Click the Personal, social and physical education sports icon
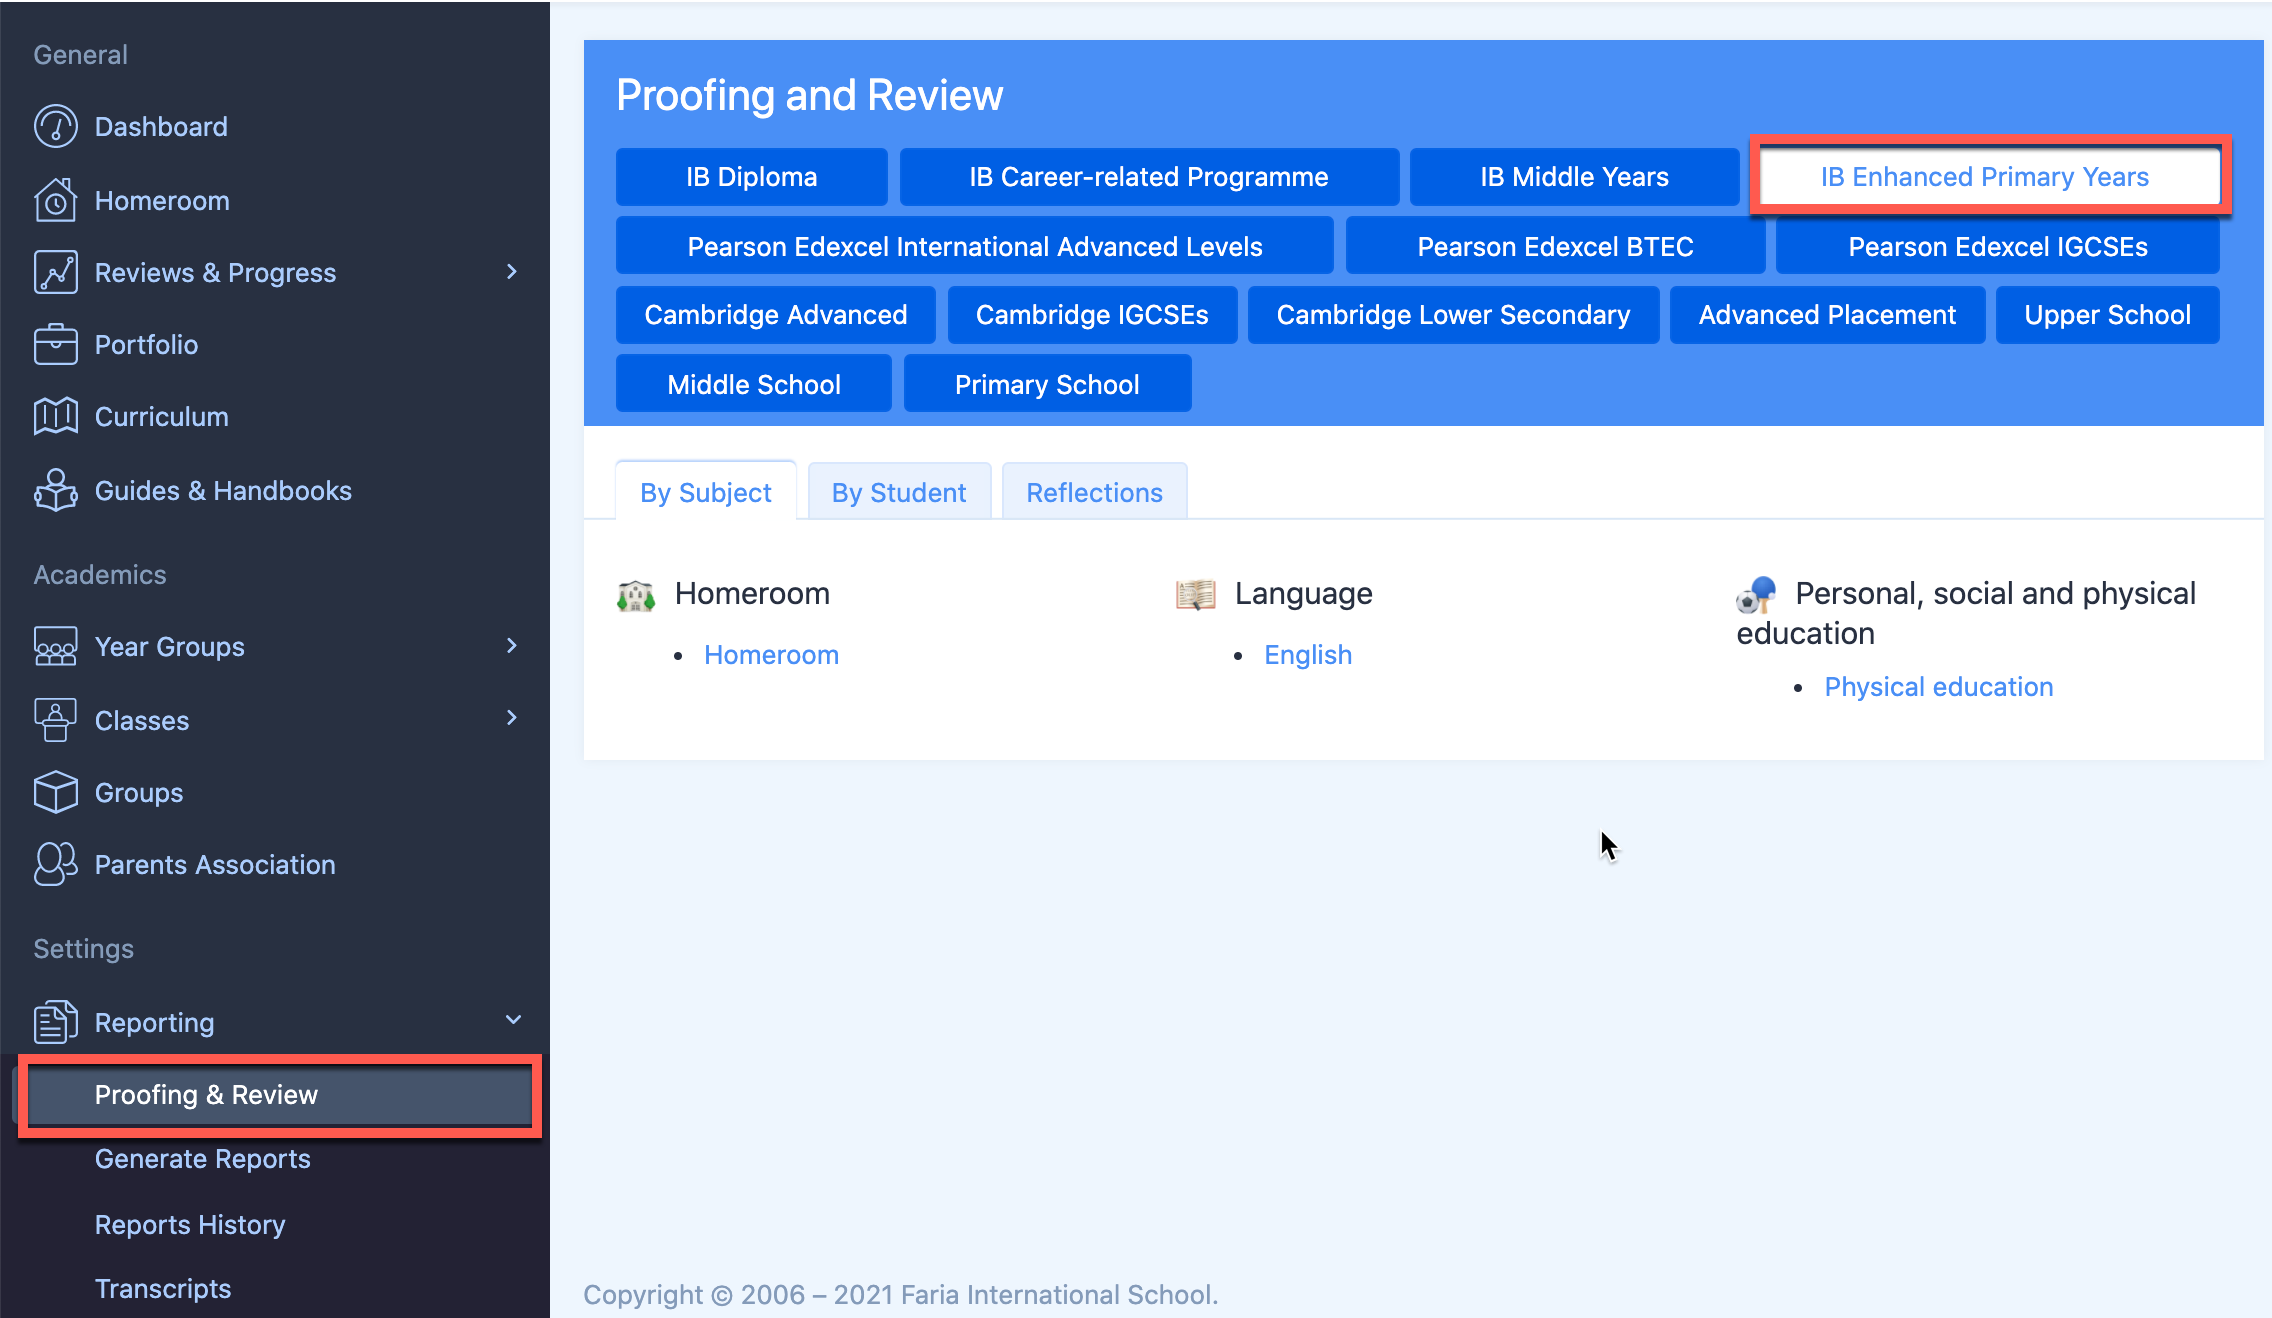The width and height of the screenshot is (2272, 1318). (1756, 594)
